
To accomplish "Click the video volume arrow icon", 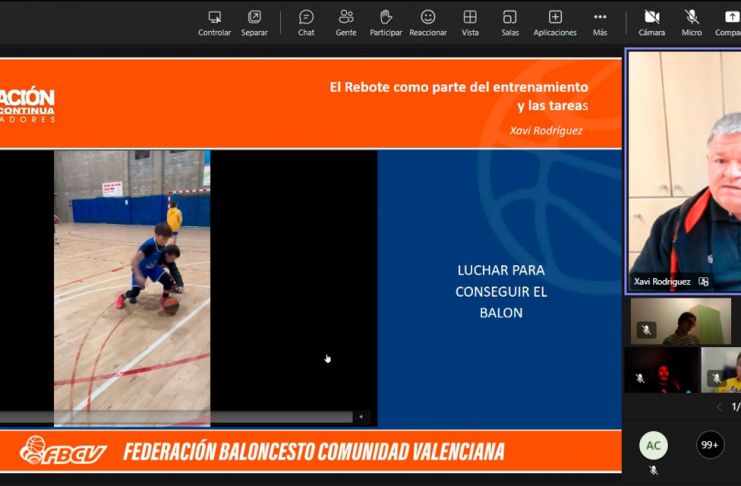I will [x=361, y=417].
